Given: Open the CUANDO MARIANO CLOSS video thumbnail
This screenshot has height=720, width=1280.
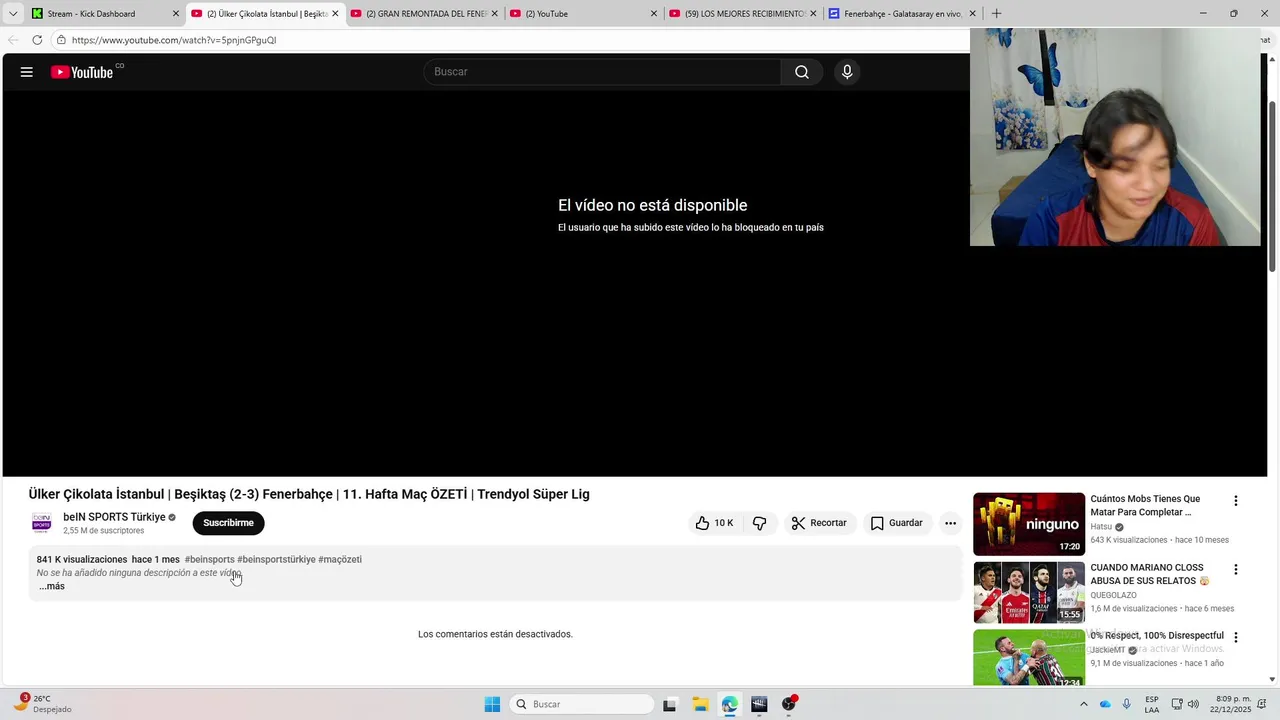Looking at the screenshot, I should [1029, 592].
